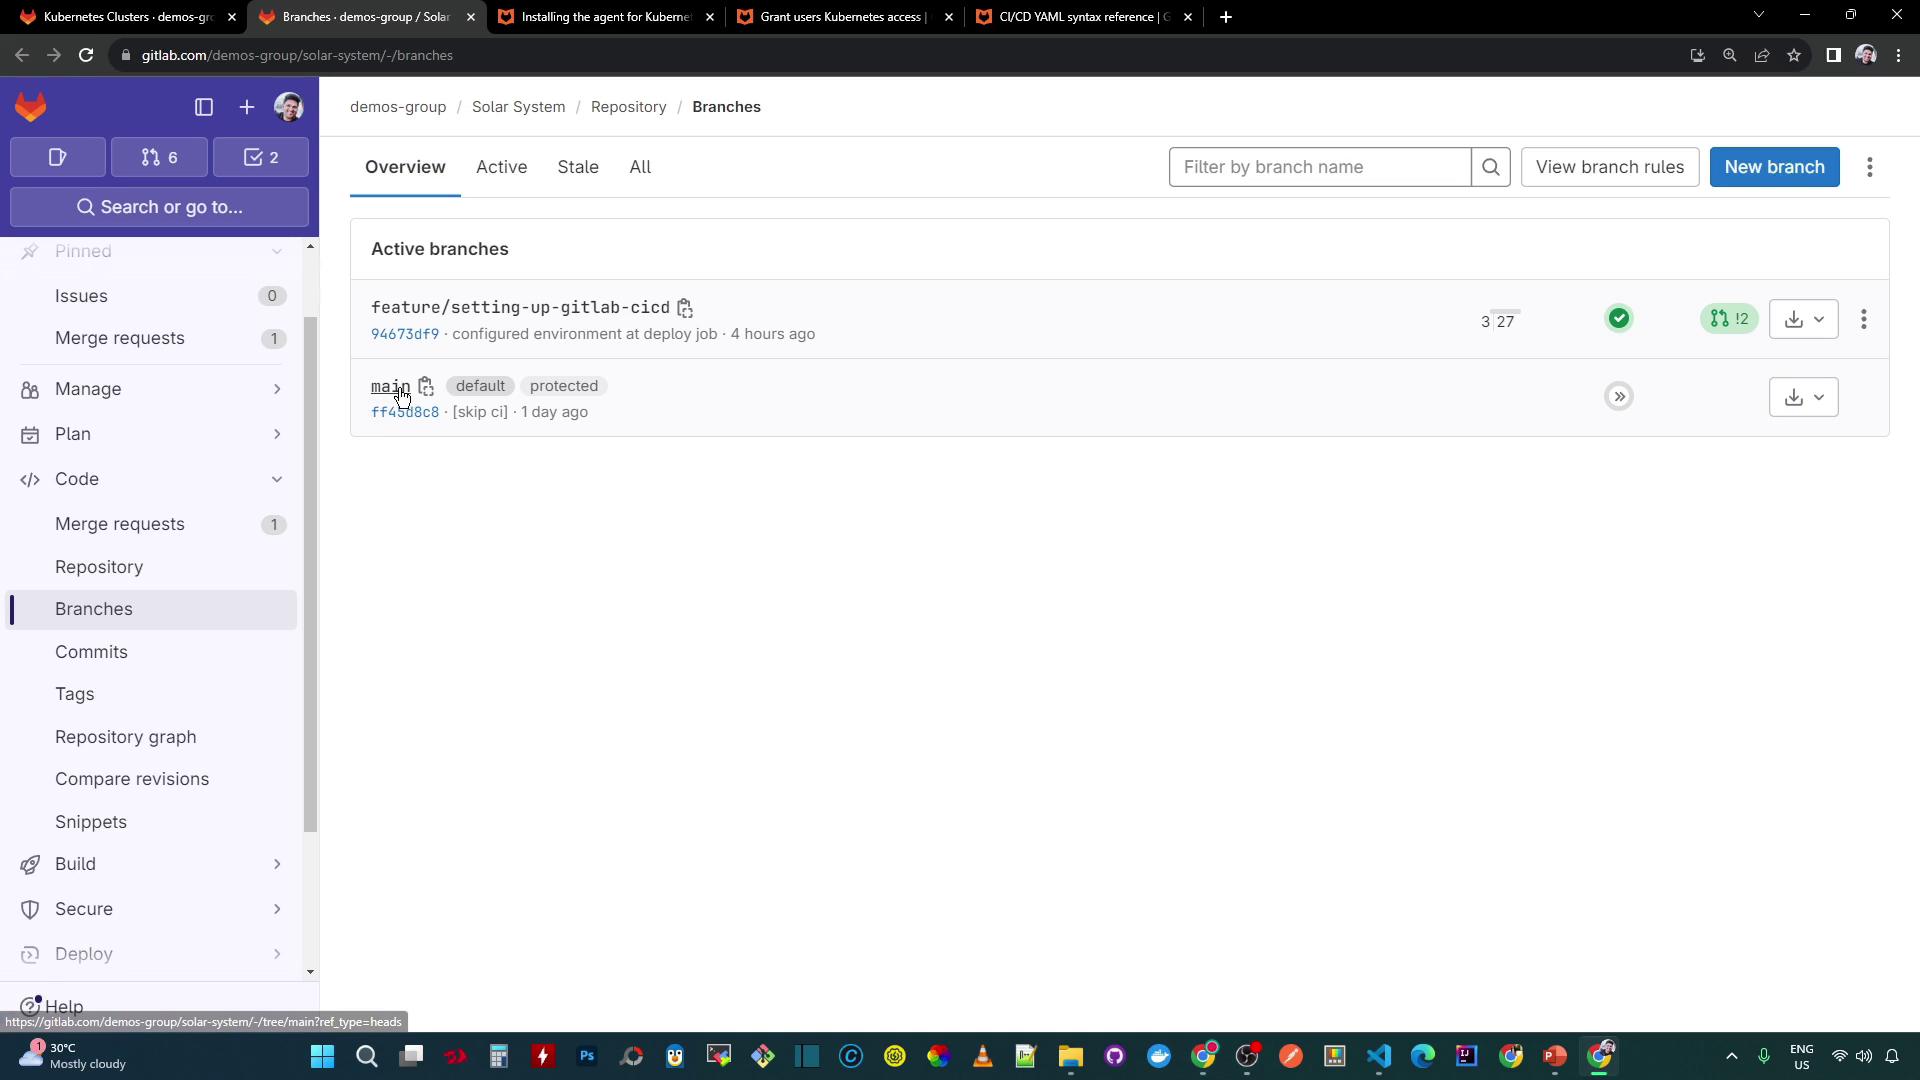Open demos-group breadcrumb link
1920x1080 pixels.
coord(398,107)
